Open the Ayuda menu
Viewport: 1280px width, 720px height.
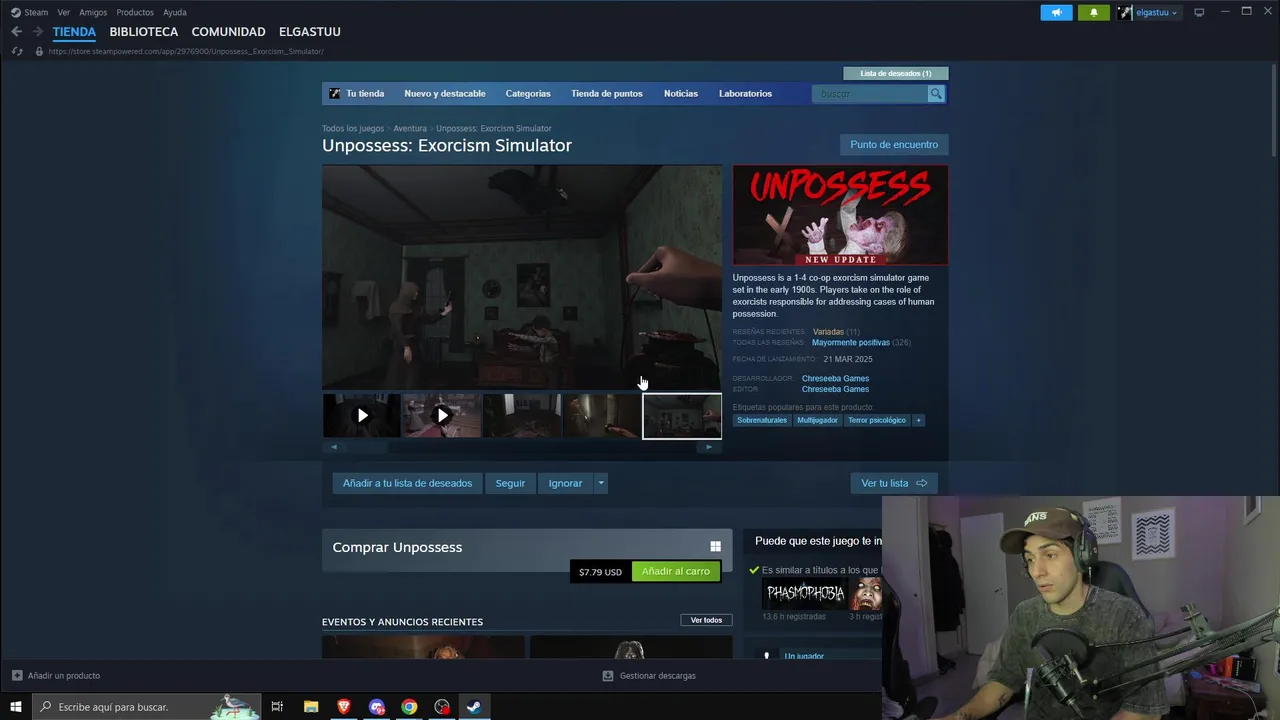(175, 12)
